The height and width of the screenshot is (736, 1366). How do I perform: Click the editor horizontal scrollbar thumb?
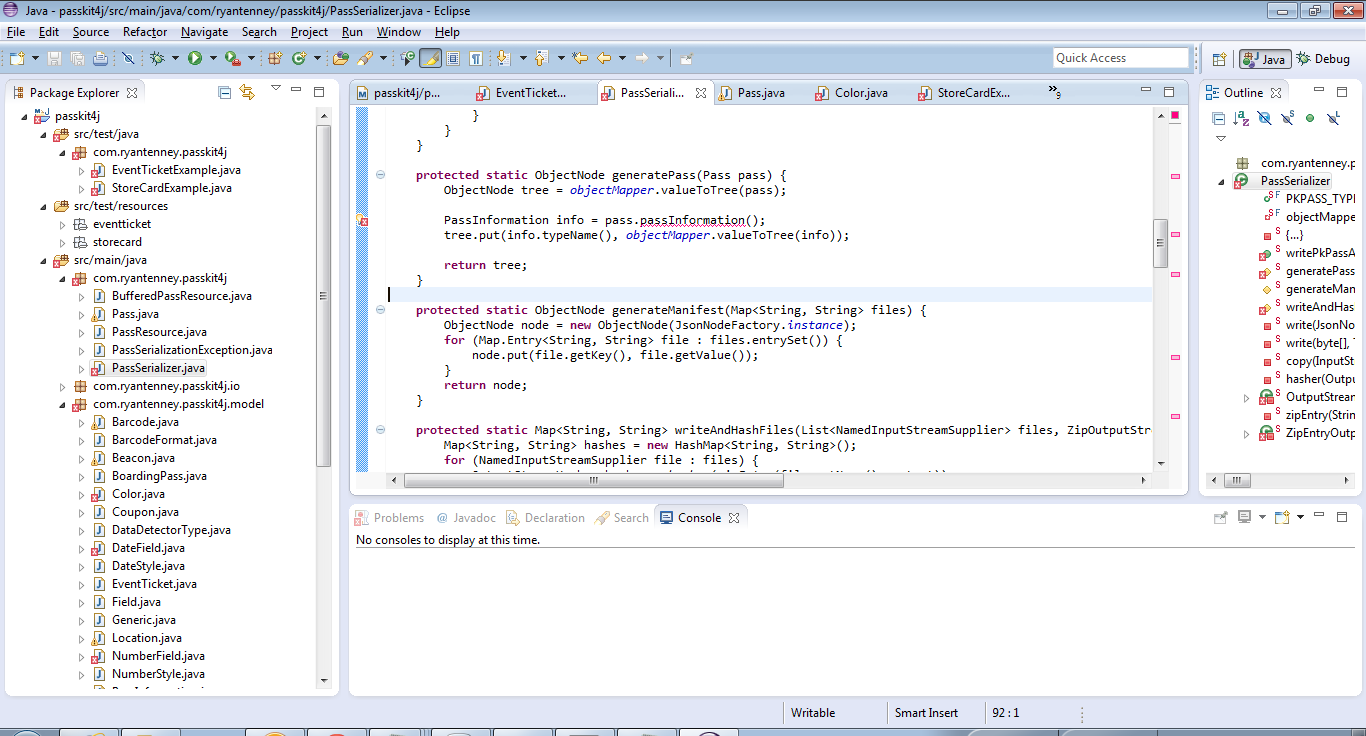pos(593,480)
